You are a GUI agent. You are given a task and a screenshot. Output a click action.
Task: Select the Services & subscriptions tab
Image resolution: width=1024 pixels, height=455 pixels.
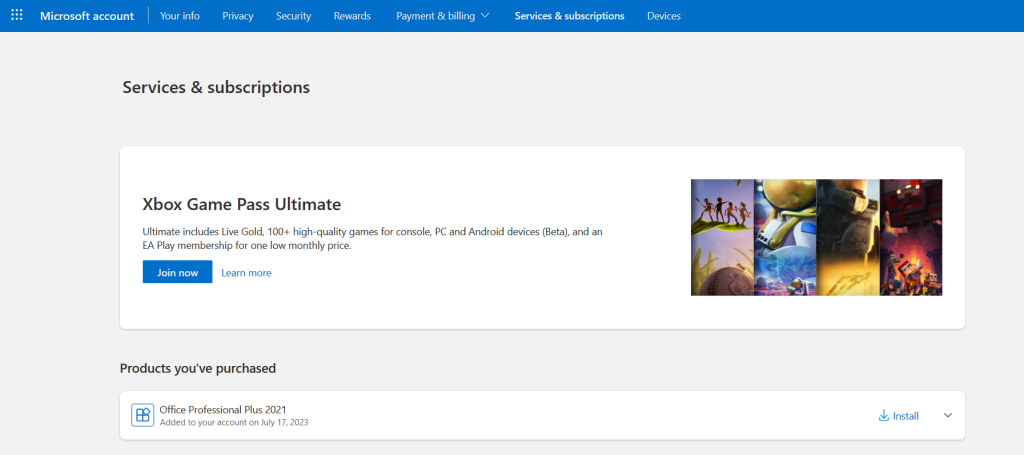click(x=569, y=16)
